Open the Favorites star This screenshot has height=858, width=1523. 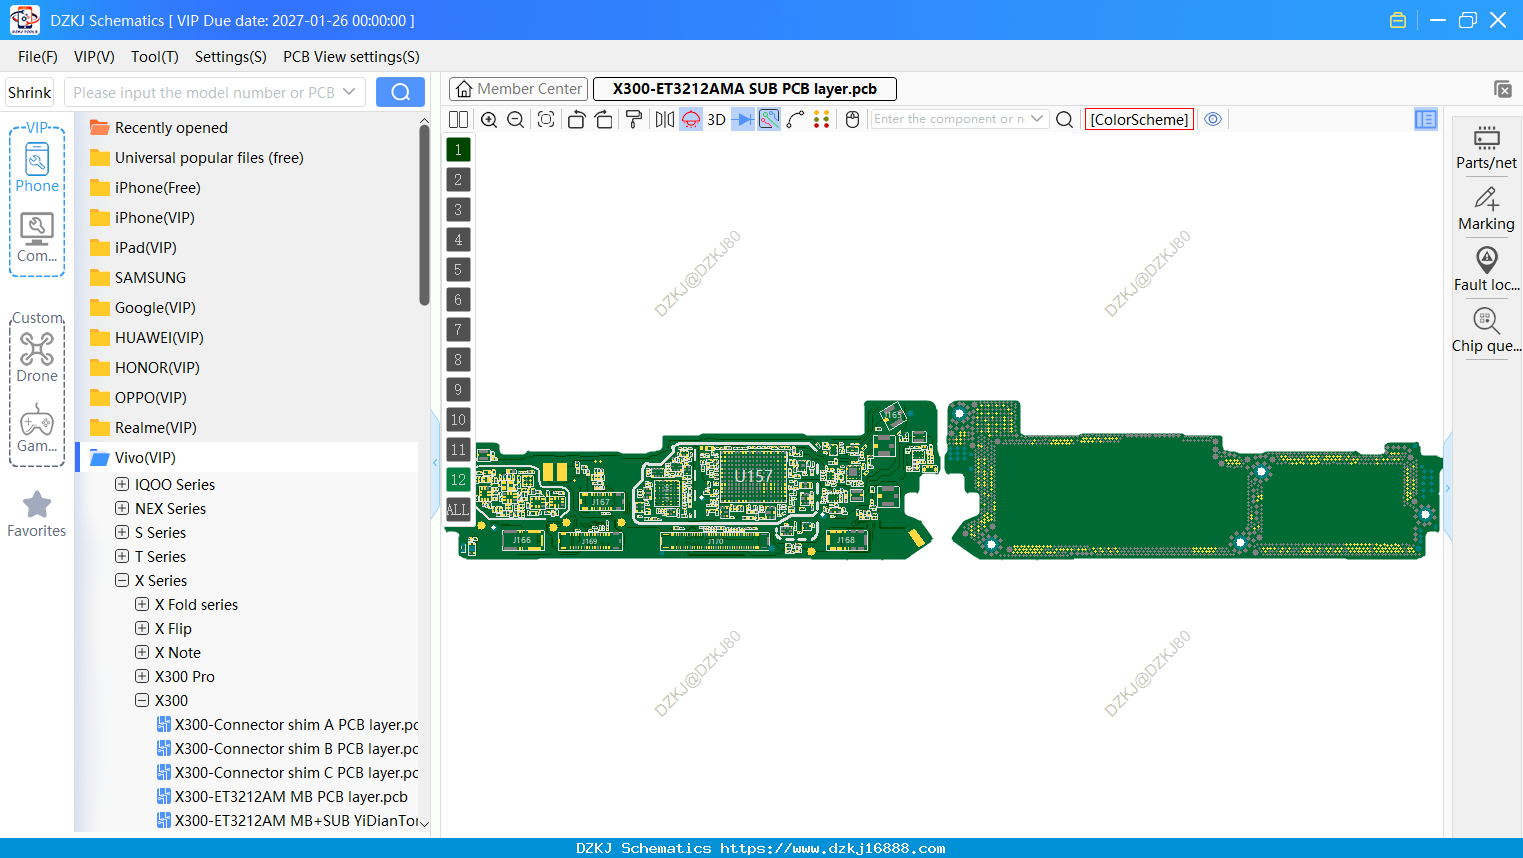click(37, 514)
